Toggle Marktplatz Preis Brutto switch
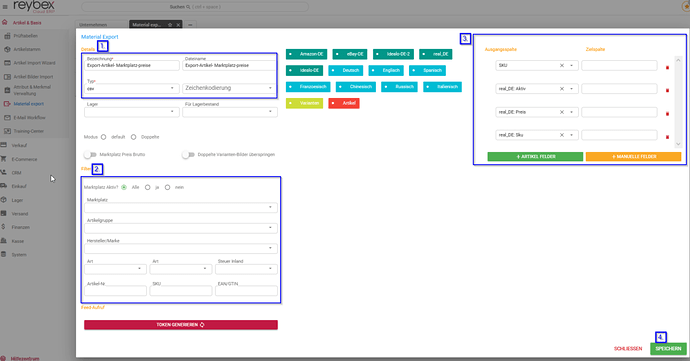Screen dimensions: 690x361 pos(90,155)
